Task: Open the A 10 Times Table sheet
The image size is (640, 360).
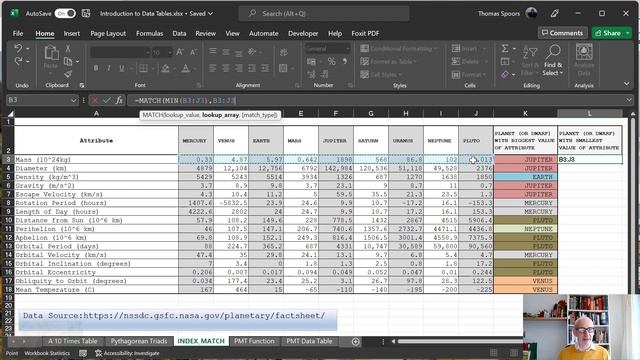Action: click(x=73, y=341)
